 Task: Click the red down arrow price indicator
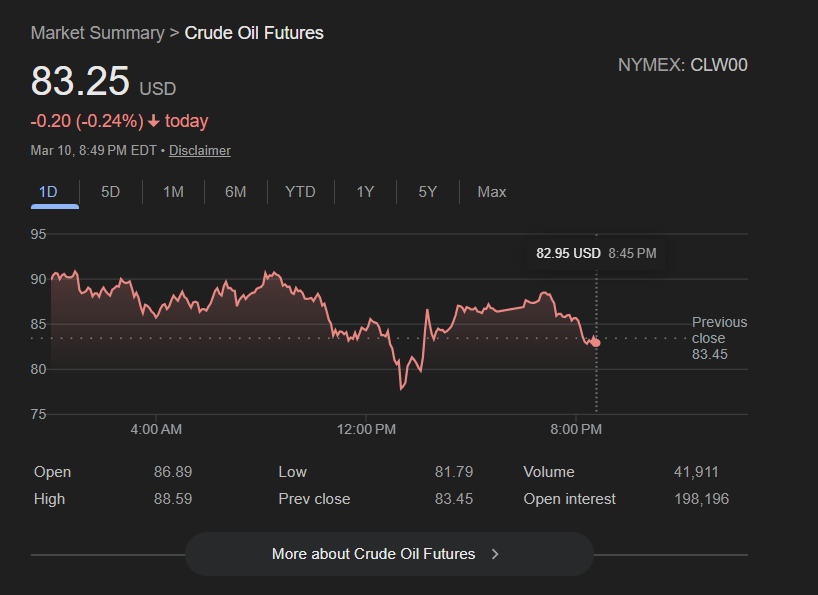pos(154,122)
